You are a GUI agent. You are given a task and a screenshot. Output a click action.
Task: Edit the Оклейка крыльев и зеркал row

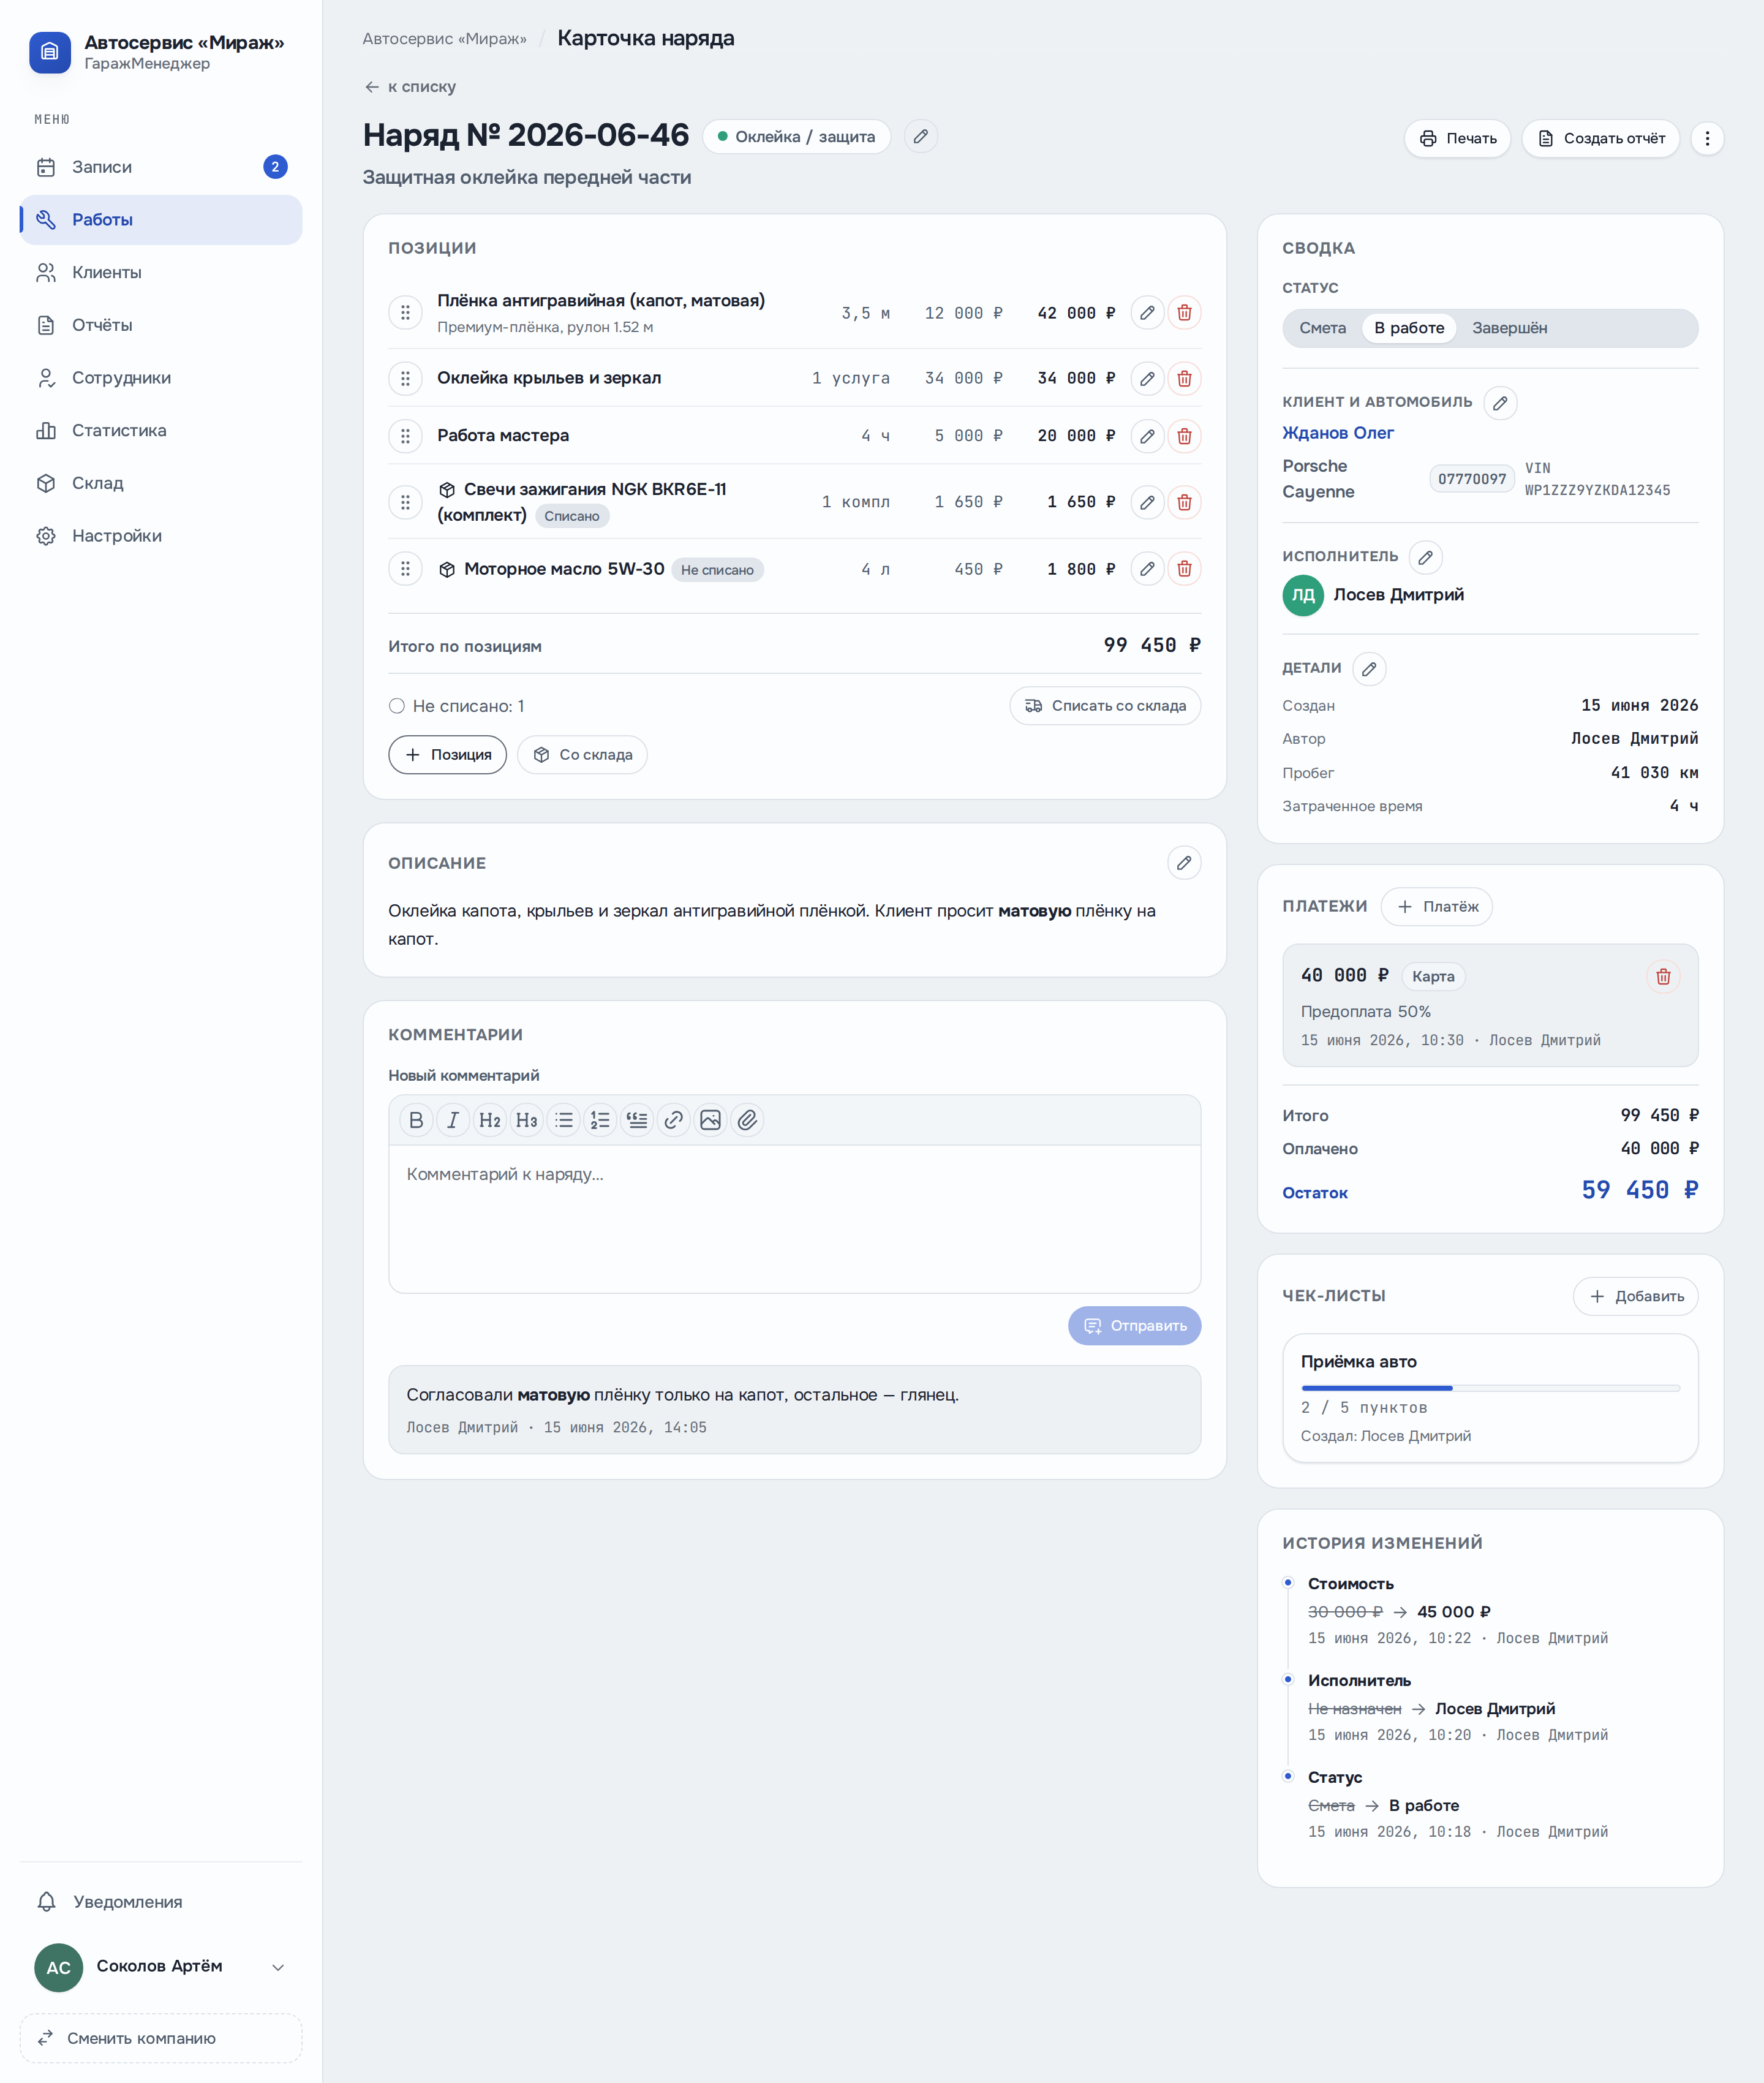(1147, 378)
